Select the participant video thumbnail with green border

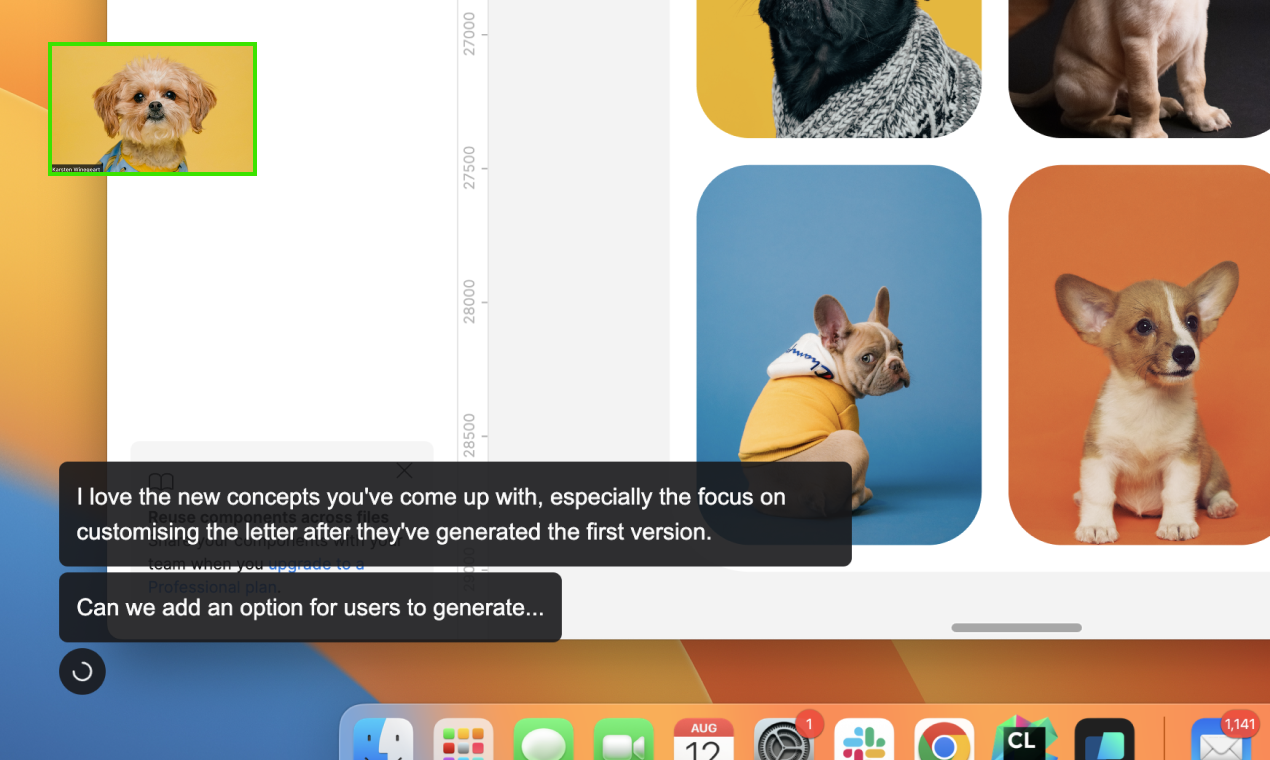(x=153, y=109)
